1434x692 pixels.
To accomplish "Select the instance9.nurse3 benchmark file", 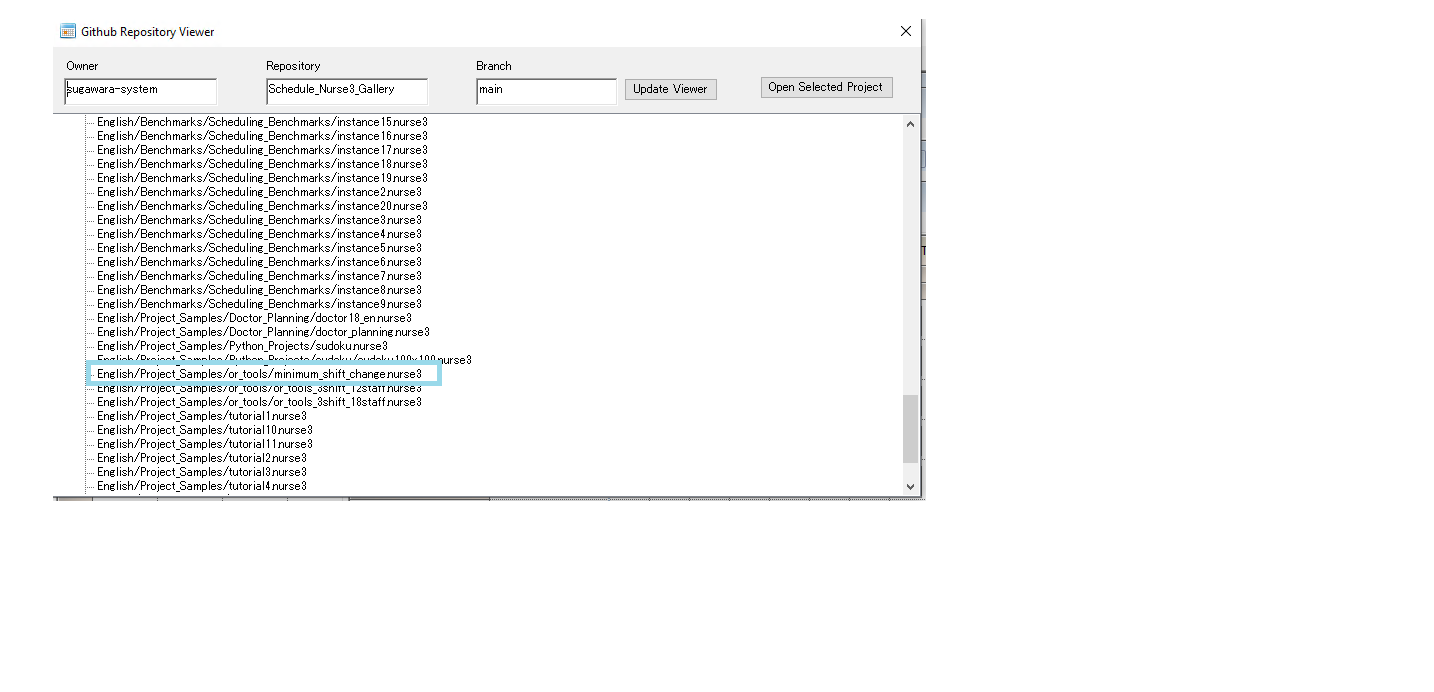I will click(x=259, y=304).
